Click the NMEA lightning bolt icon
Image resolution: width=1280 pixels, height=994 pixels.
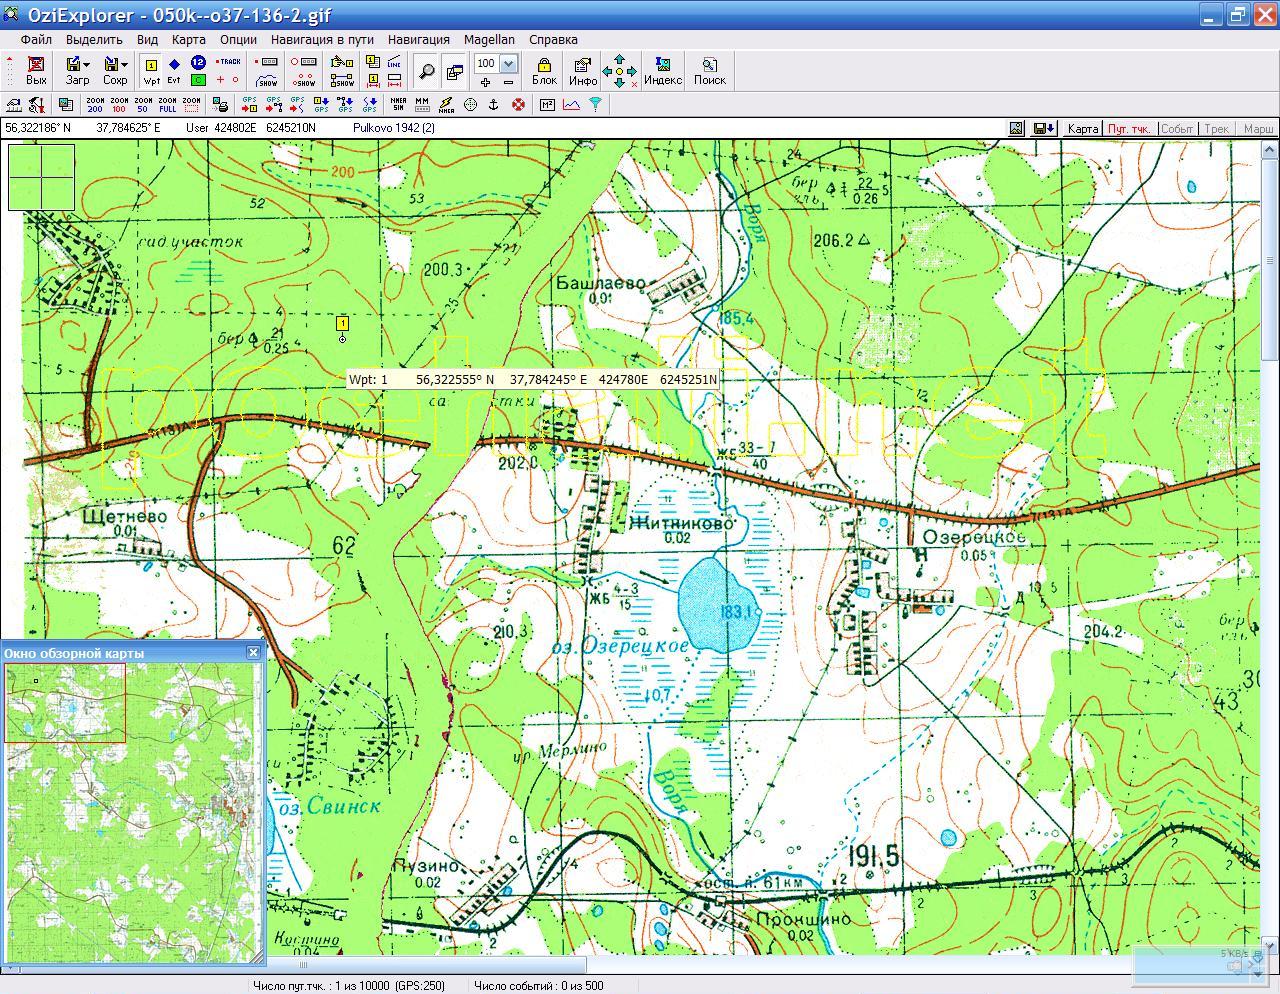coord(446,104)
